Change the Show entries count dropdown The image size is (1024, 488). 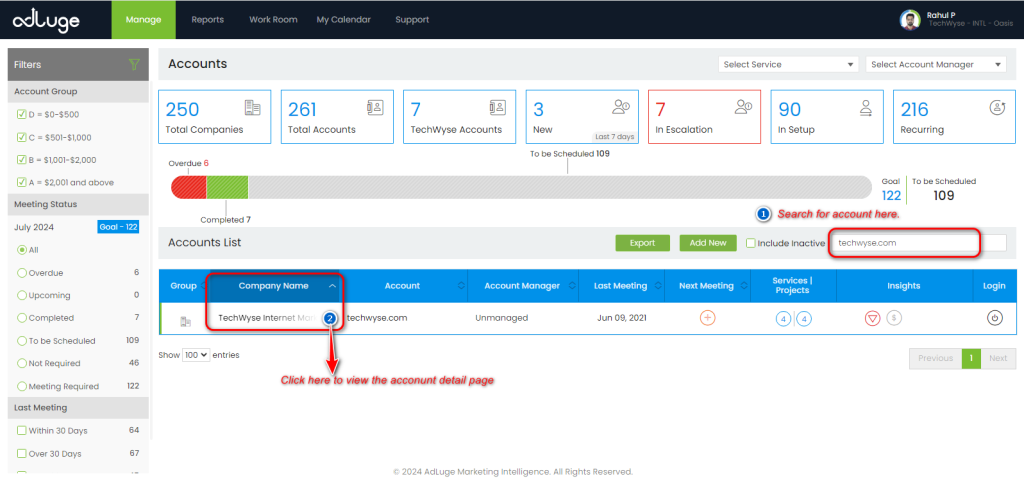(196, 355)
